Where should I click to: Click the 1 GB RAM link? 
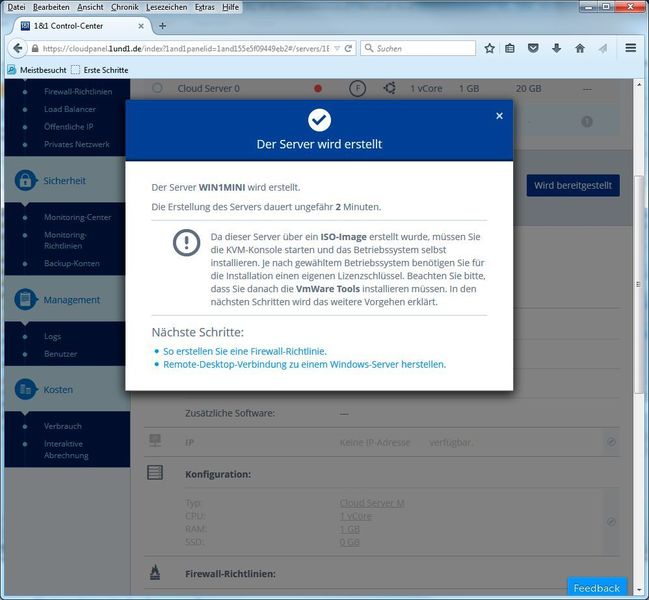tap(350, 529)
